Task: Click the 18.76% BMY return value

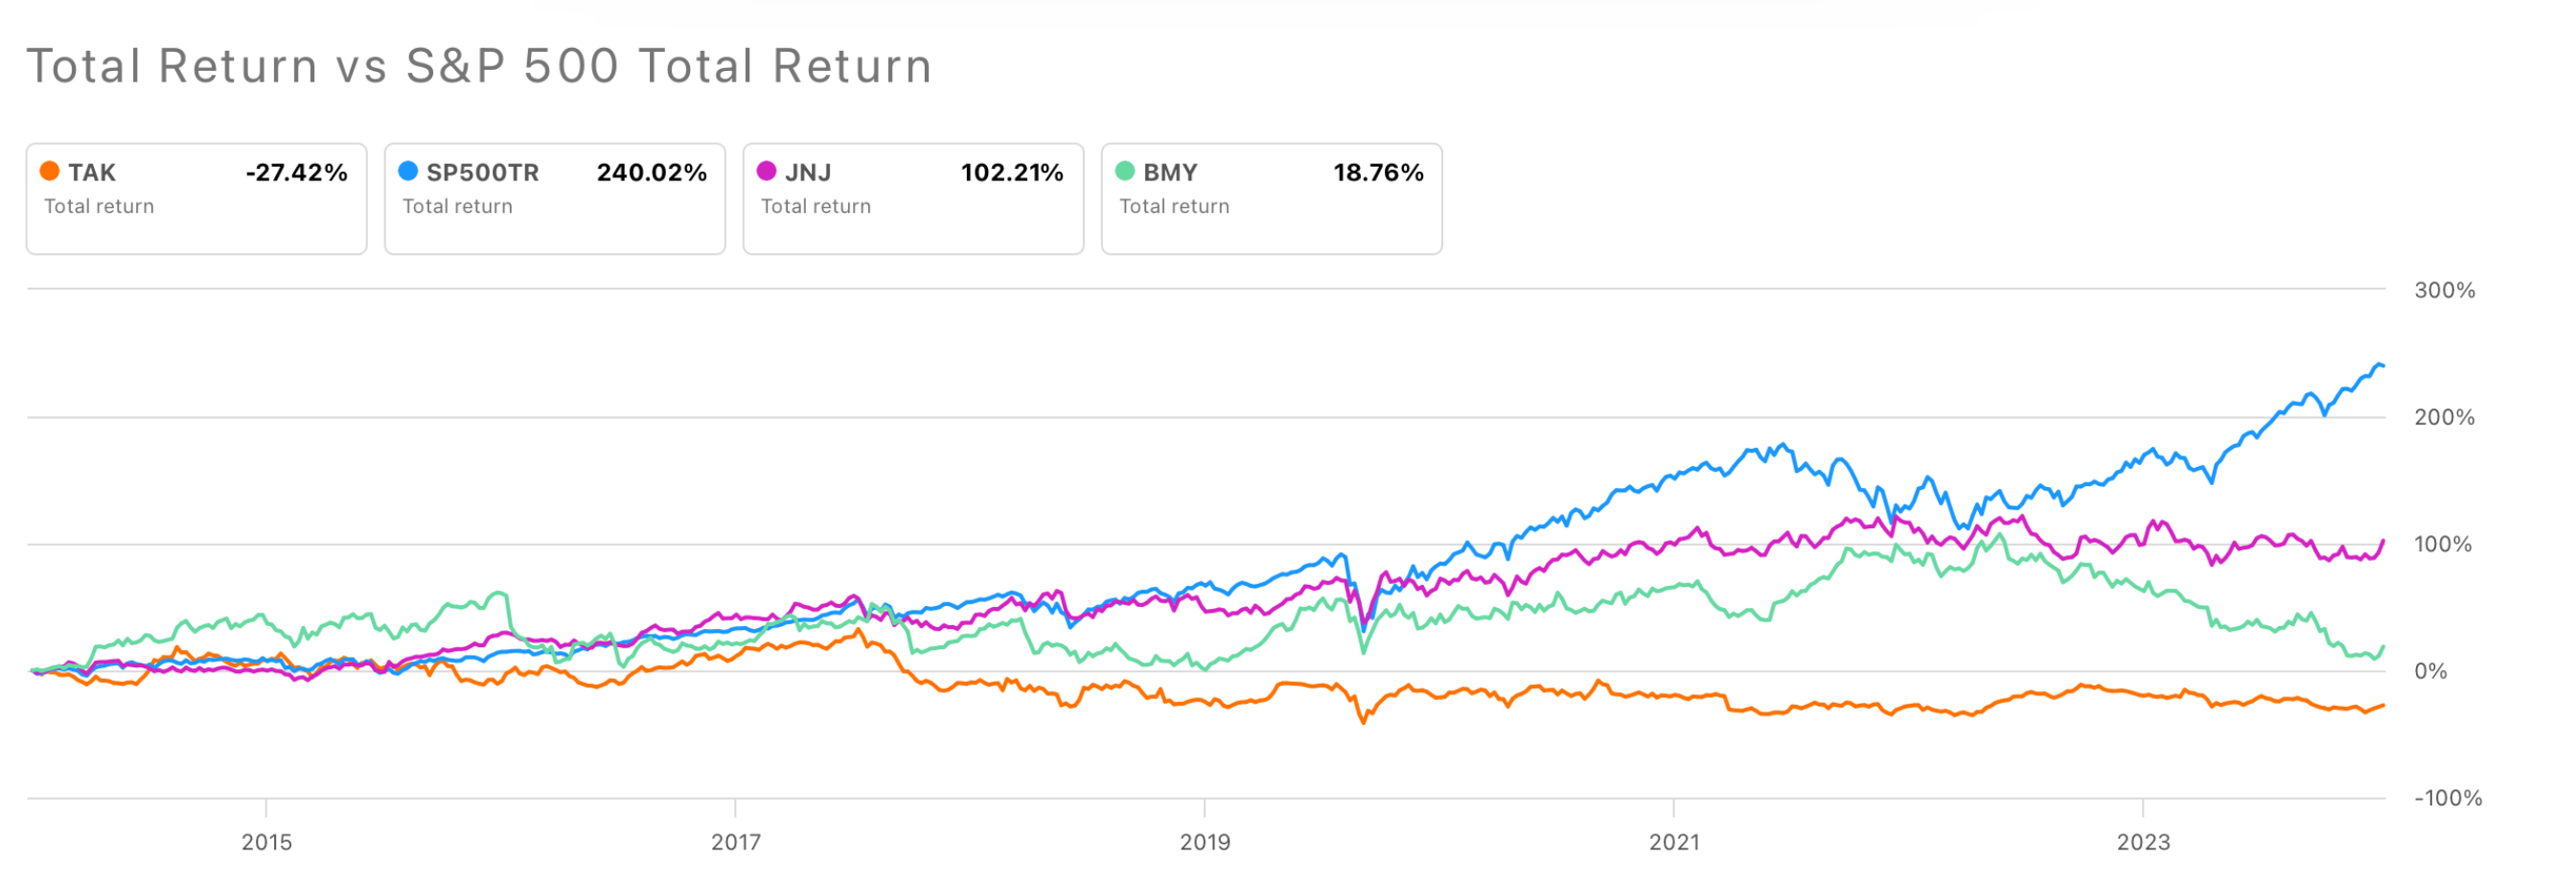Action: pyautogui.click(x=1378, y=173)
